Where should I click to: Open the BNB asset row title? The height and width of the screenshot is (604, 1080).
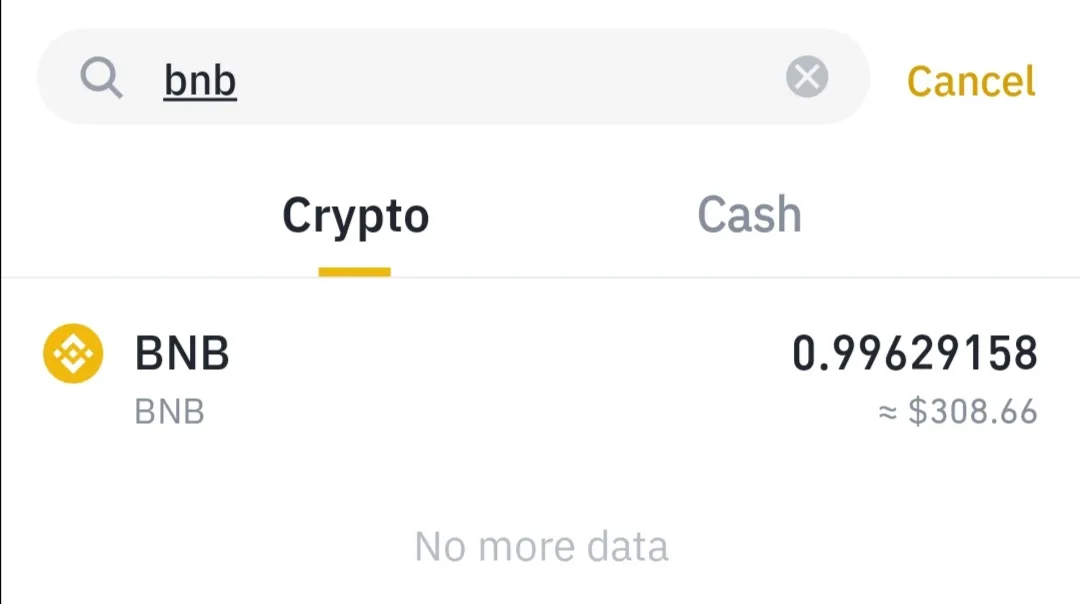[182, 353]
